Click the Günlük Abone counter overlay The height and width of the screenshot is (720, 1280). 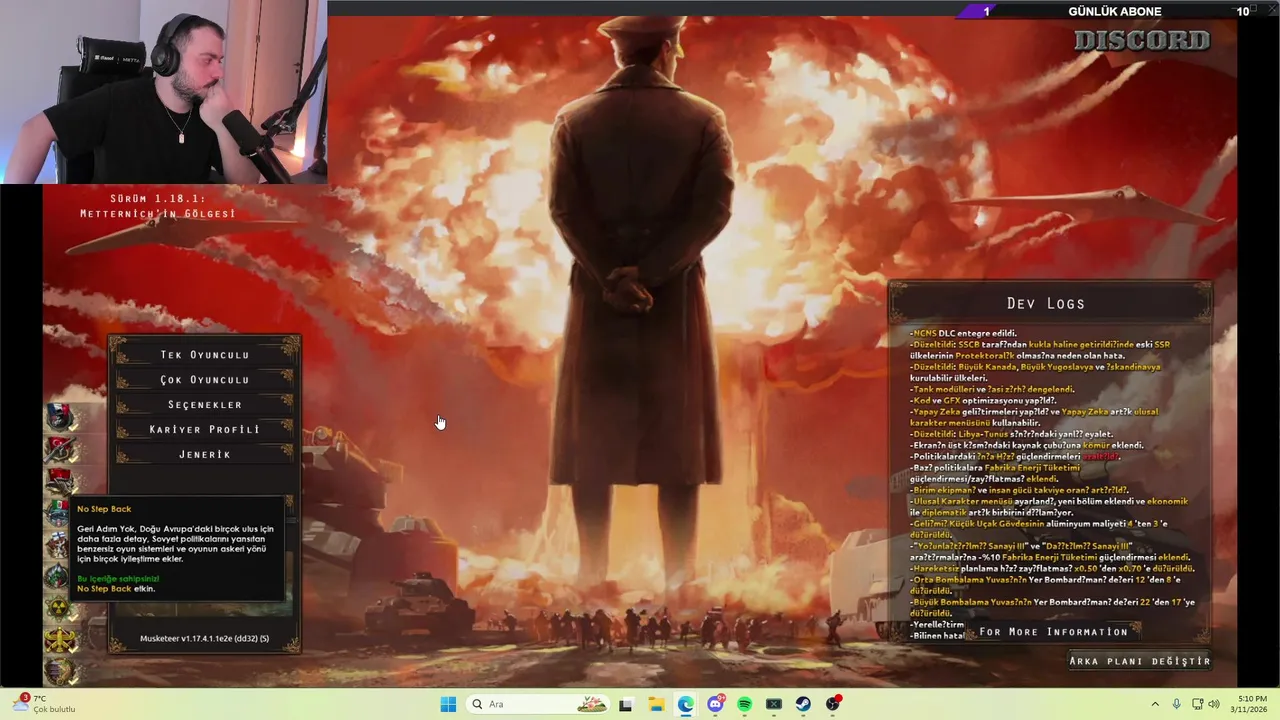[x=1114, y=11]
